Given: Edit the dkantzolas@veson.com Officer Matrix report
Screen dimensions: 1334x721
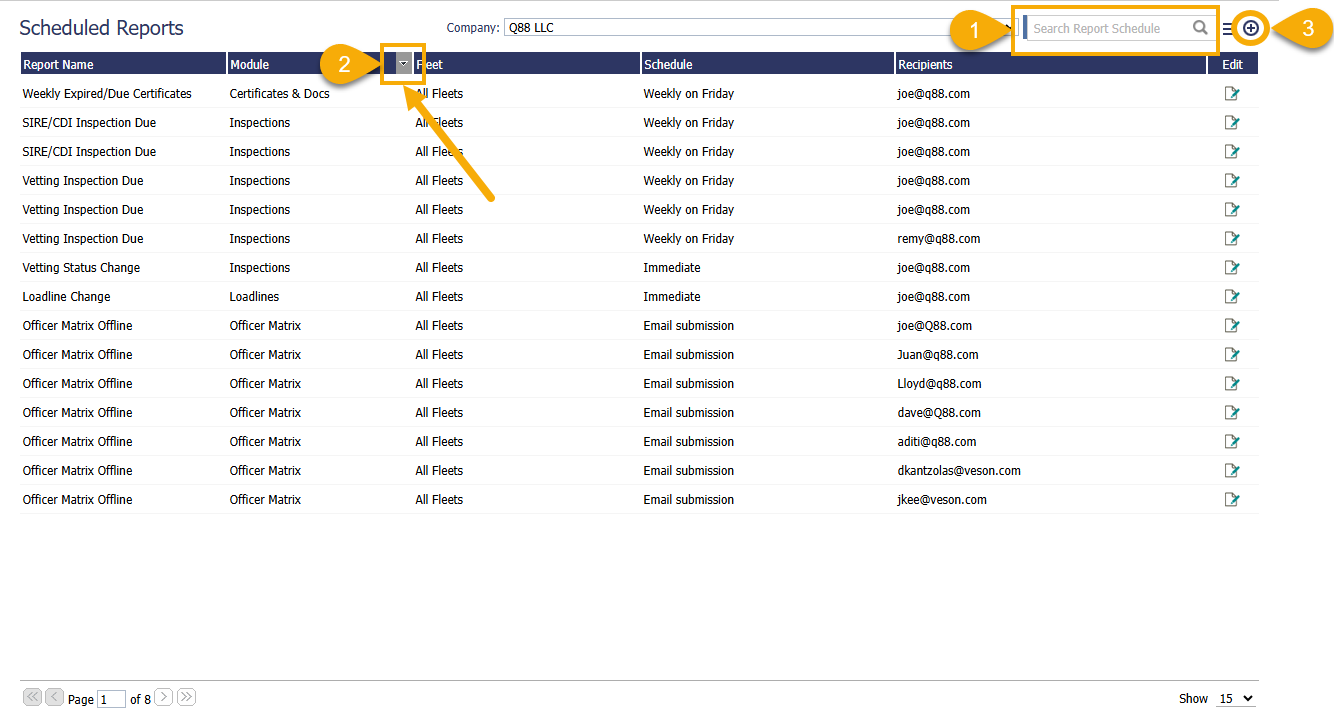Looking at the screenshot, I should coord(1232,471).
